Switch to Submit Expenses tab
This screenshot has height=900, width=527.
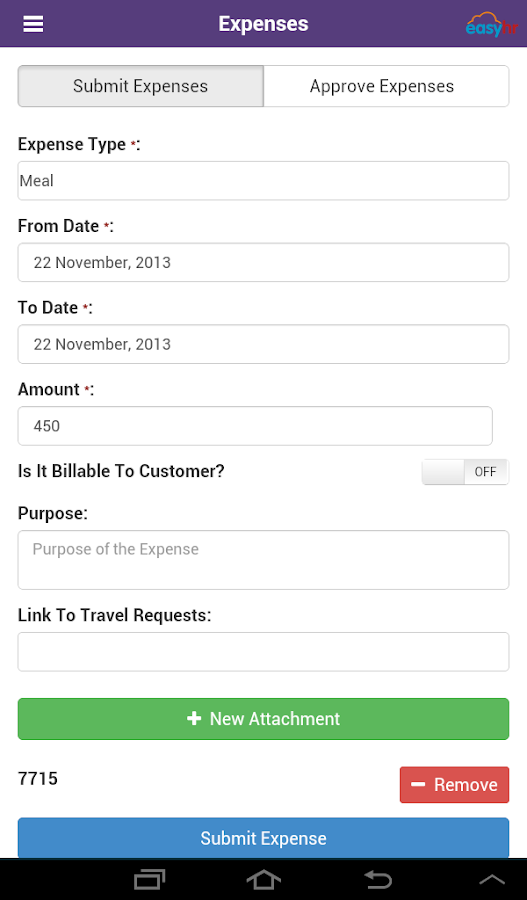pyautogui.click(x=141, y=86)
